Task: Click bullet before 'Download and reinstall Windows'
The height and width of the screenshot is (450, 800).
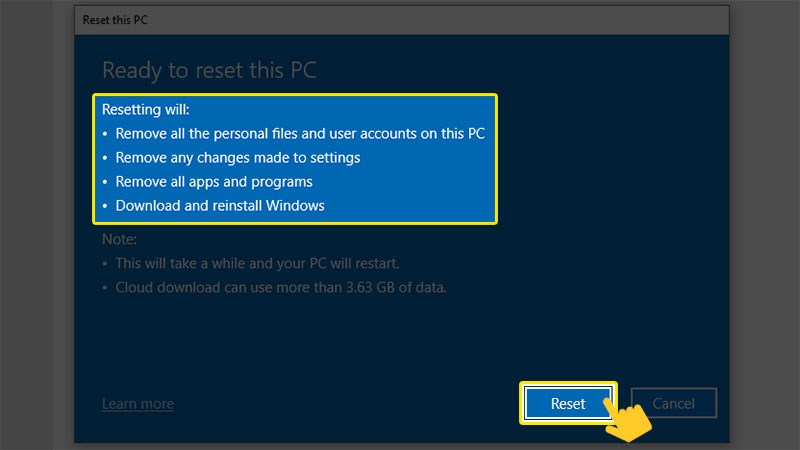Action: click(105, 208)
